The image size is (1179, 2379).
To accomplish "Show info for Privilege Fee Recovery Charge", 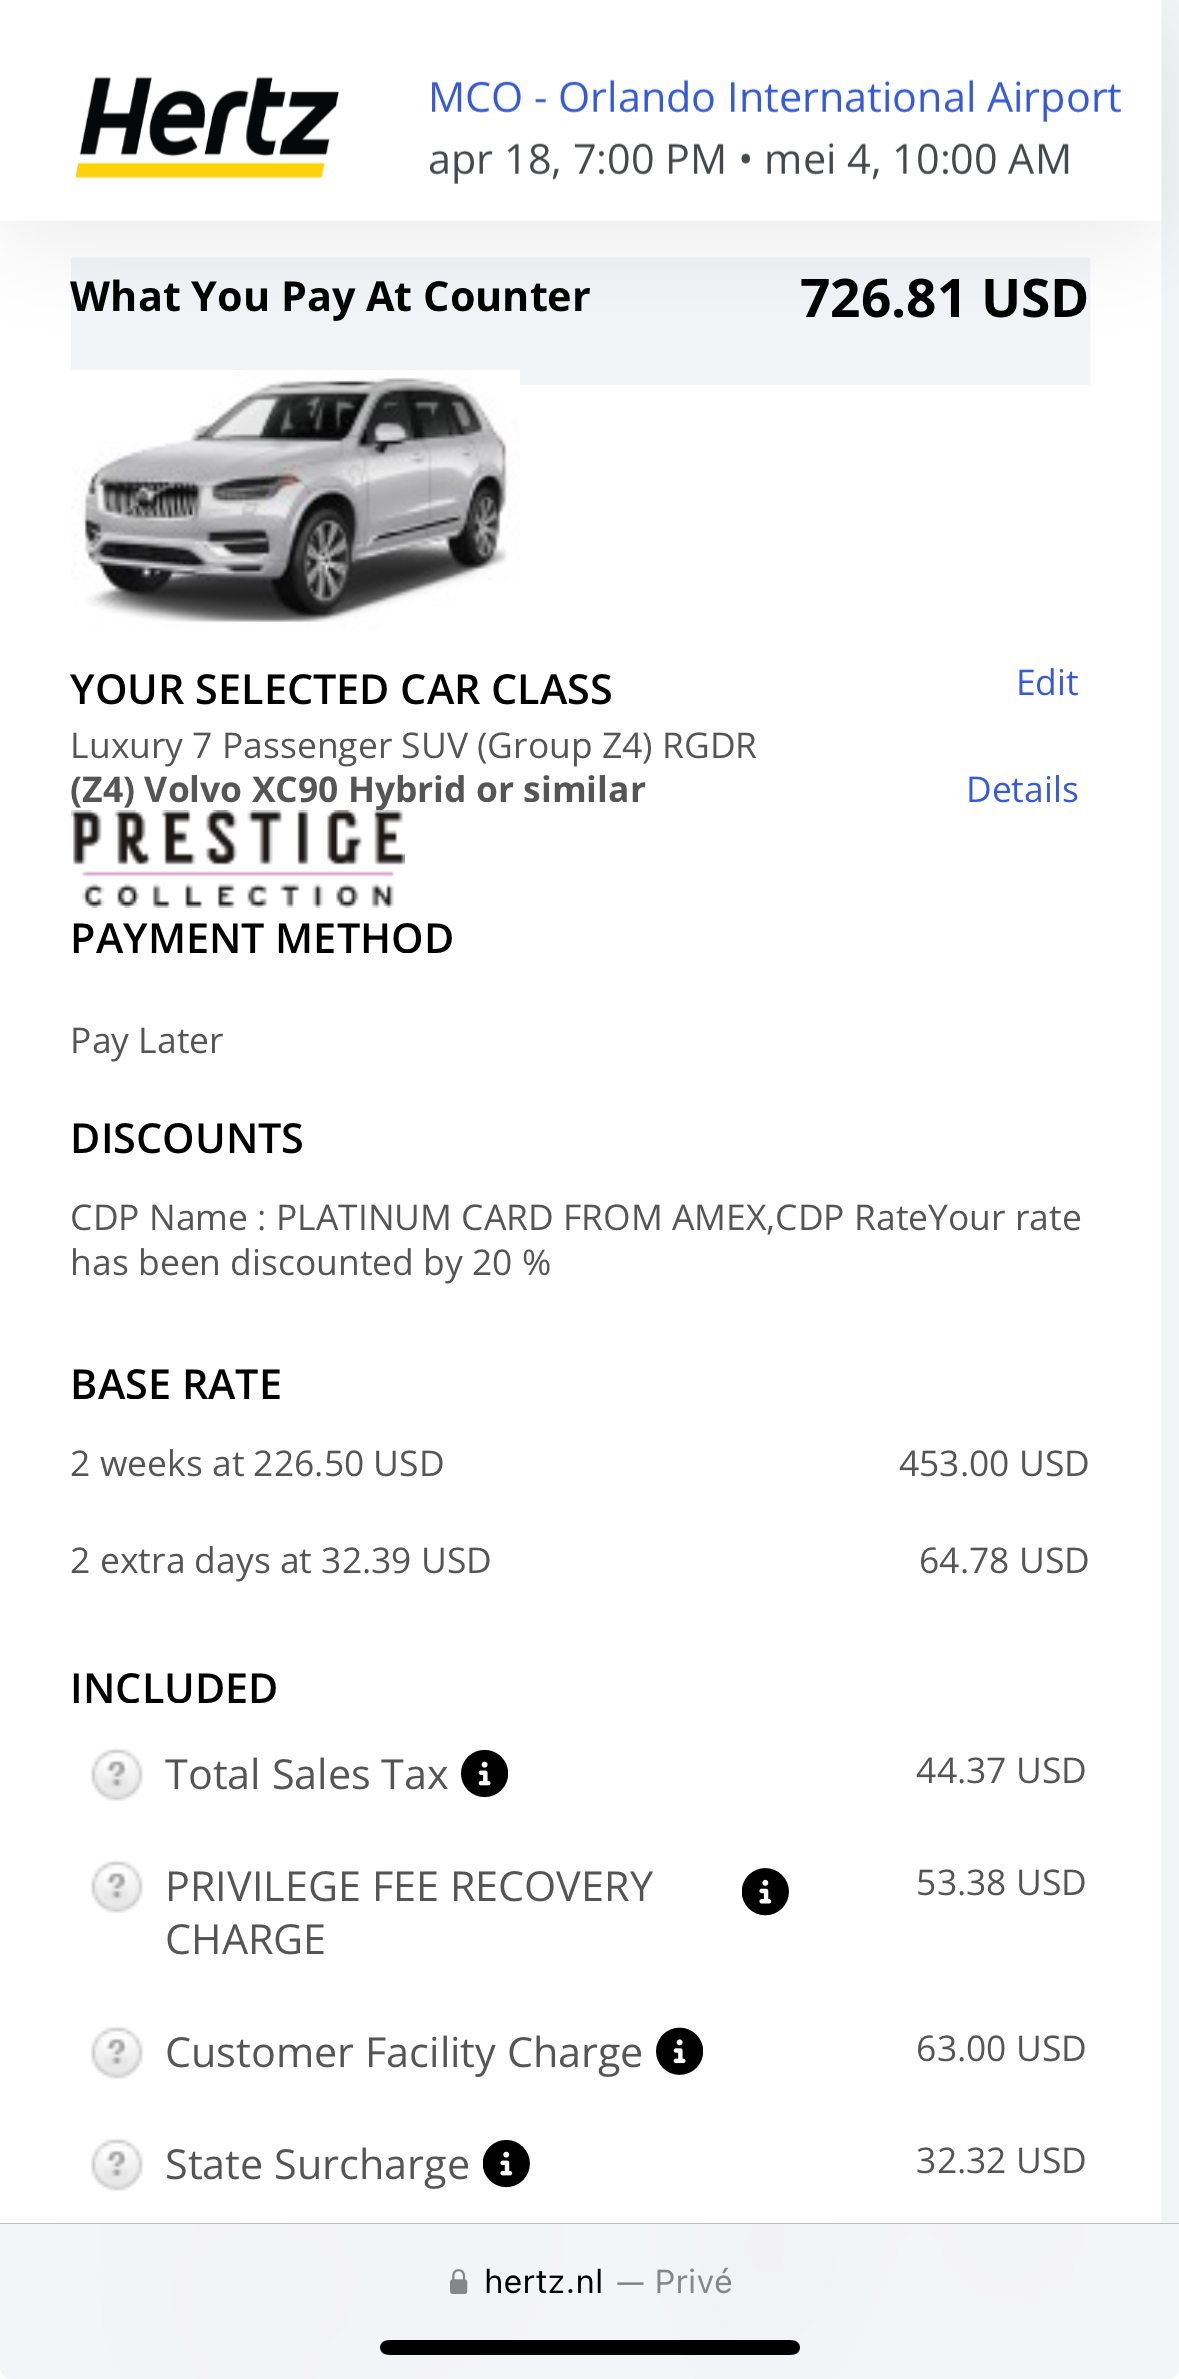I will point(765,1891).
